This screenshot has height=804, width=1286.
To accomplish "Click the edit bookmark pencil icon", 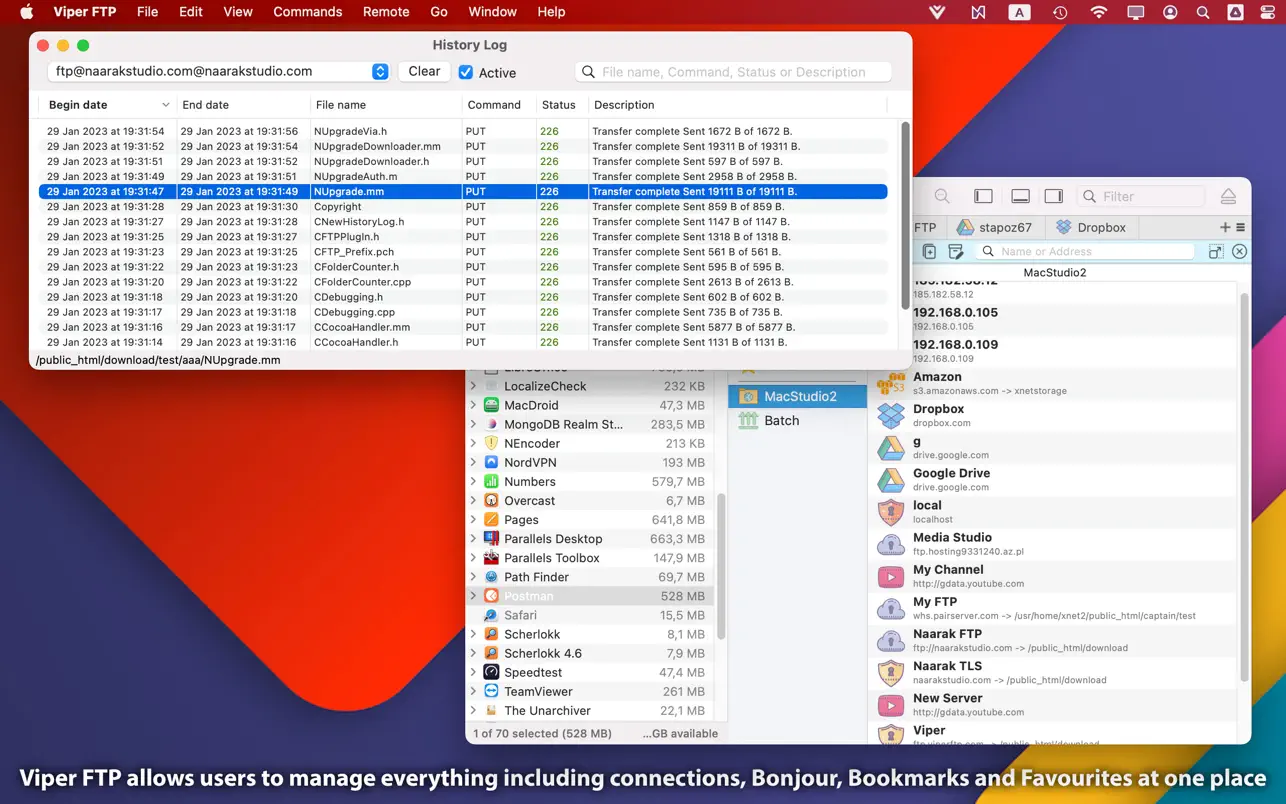I will [x=955, y=252].
